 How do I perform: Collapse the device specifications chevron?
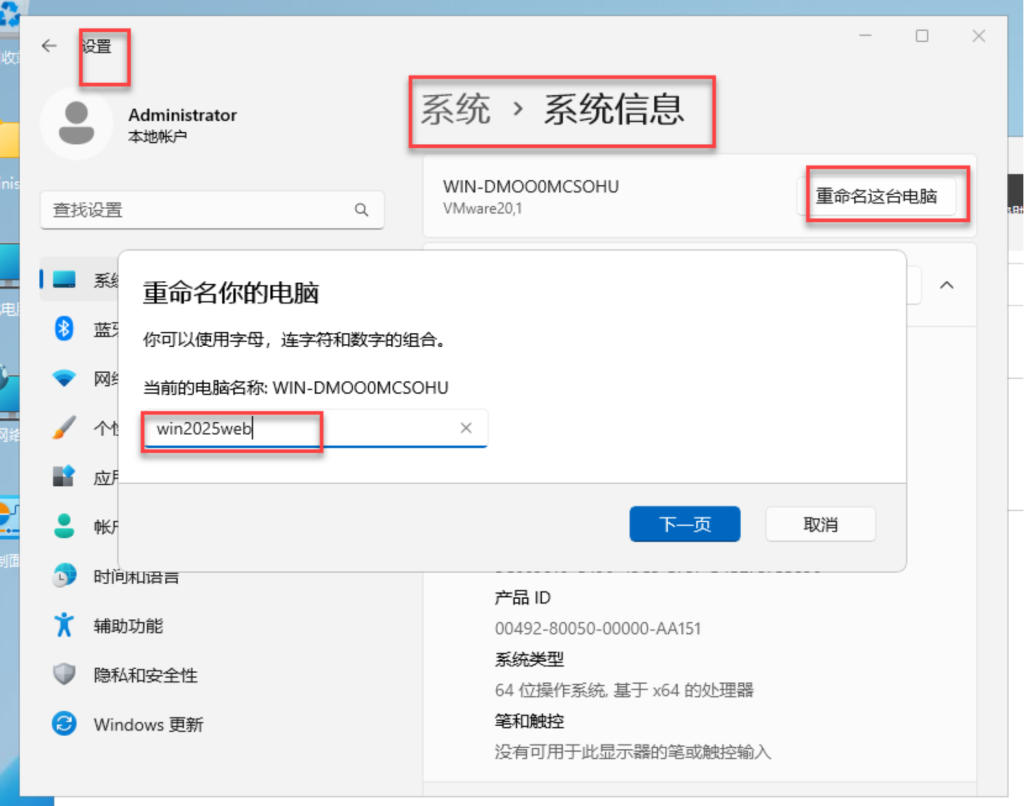(946, 285)
